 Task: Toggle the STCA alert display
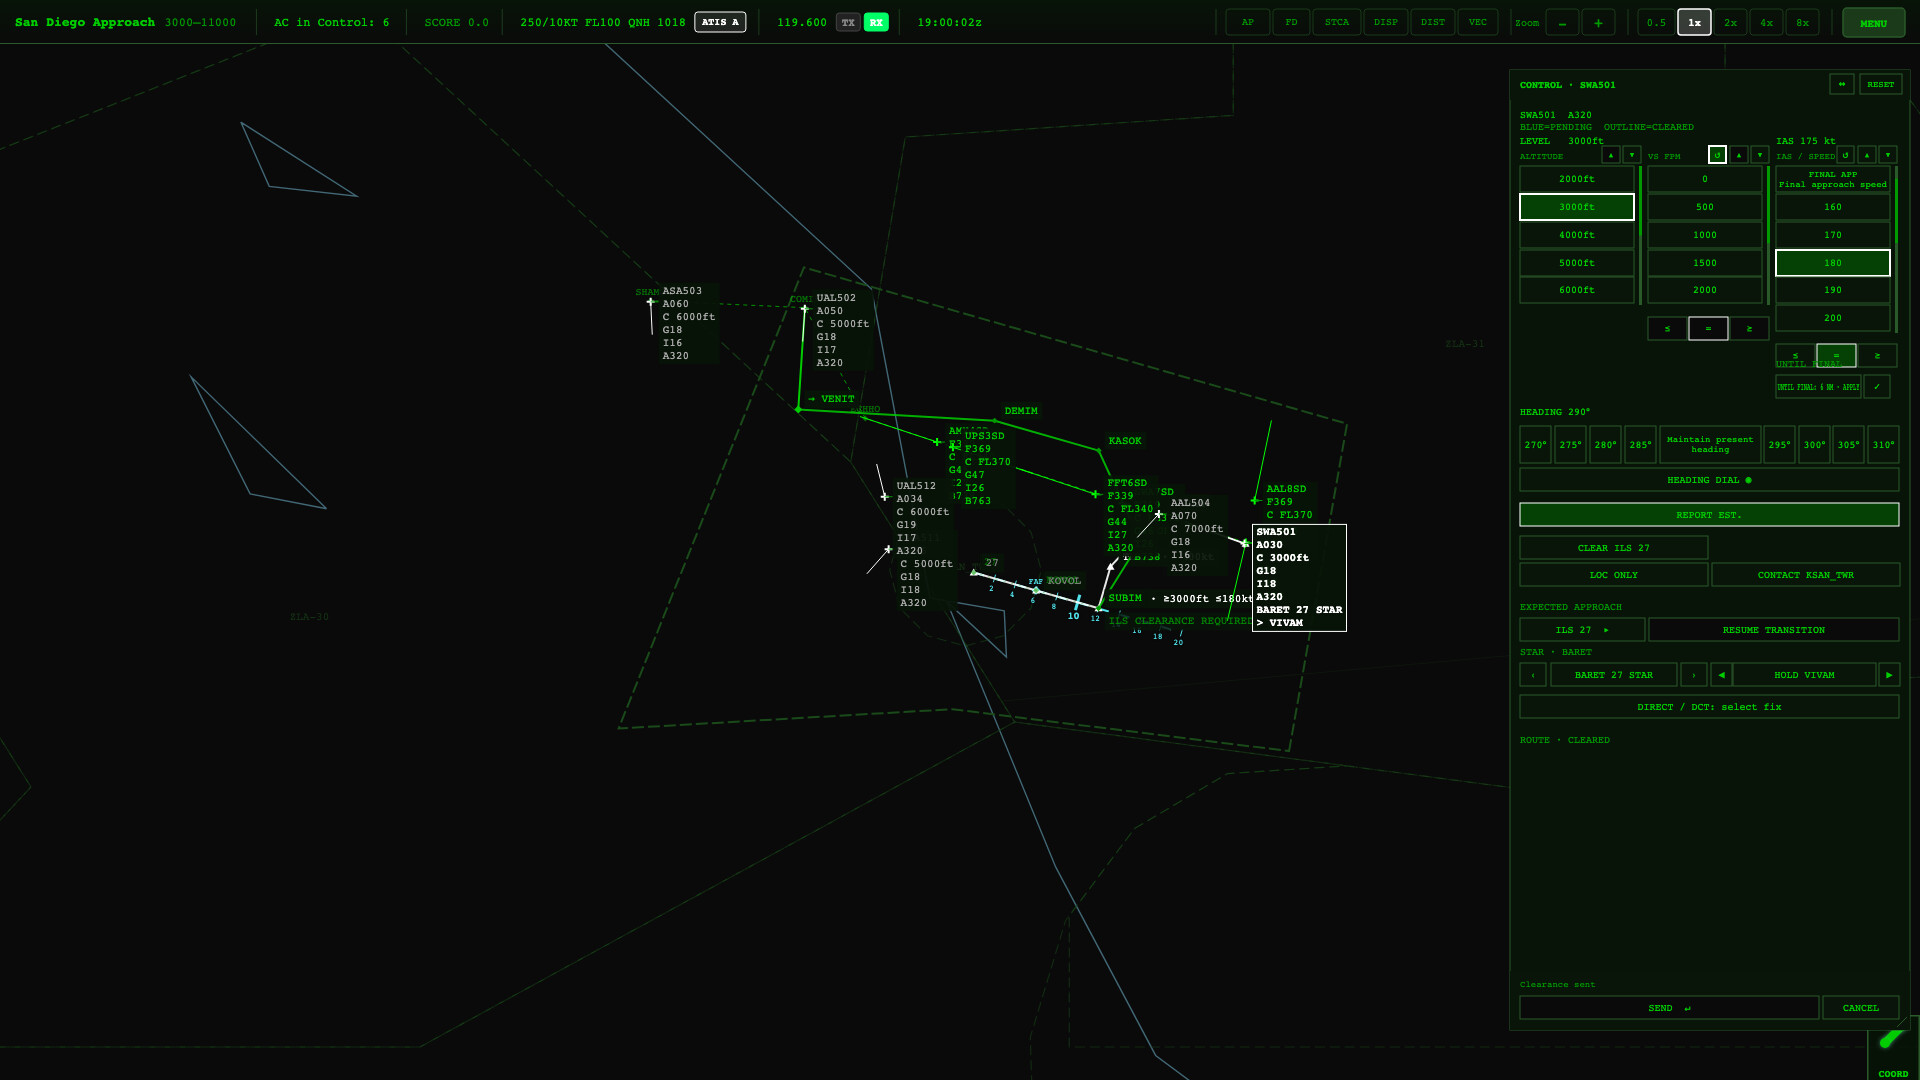[x=1337, y=23]
